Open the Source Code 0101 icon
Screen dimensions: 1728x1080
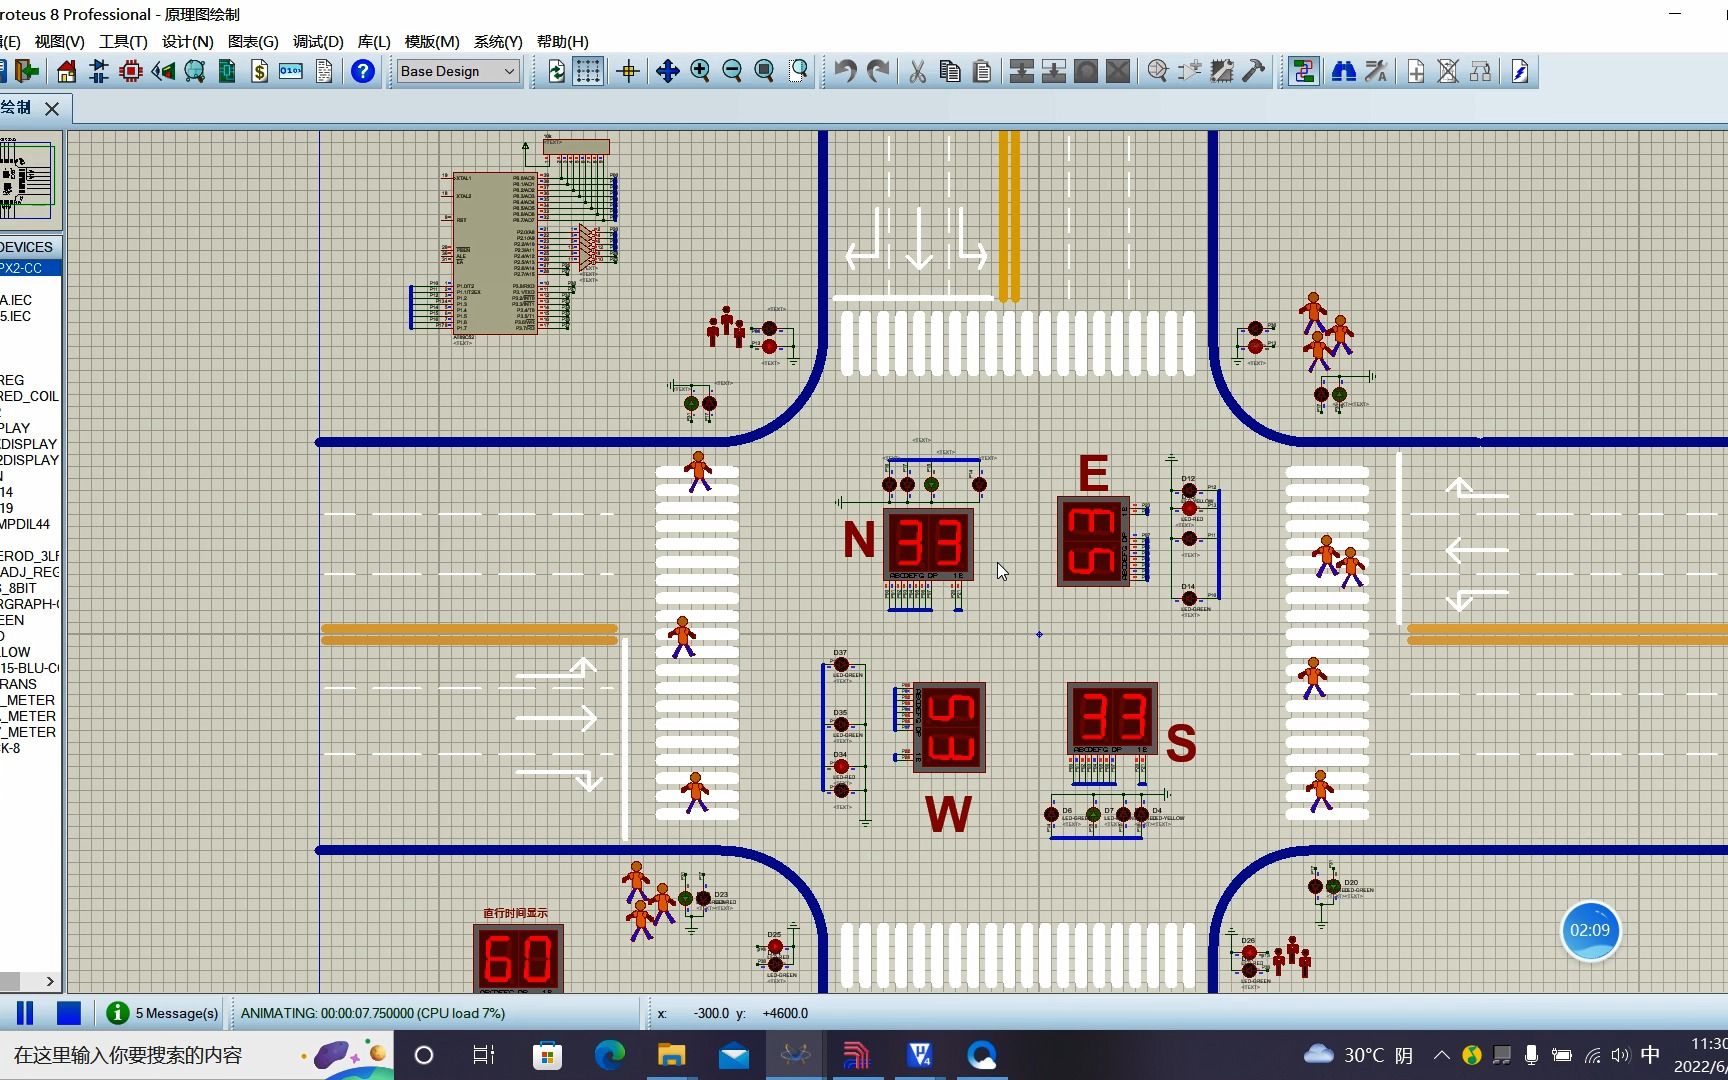pyautogui.click(x=291, y=71)
